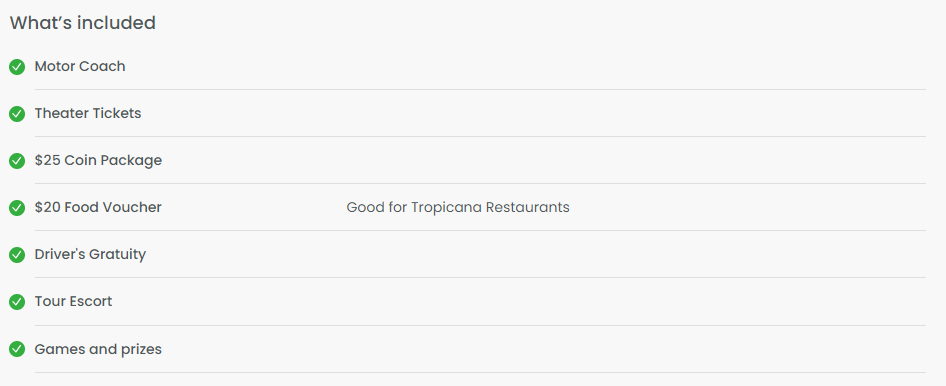Click the checkmark icon next to $25 Coin Package

[x=17, y=161]
